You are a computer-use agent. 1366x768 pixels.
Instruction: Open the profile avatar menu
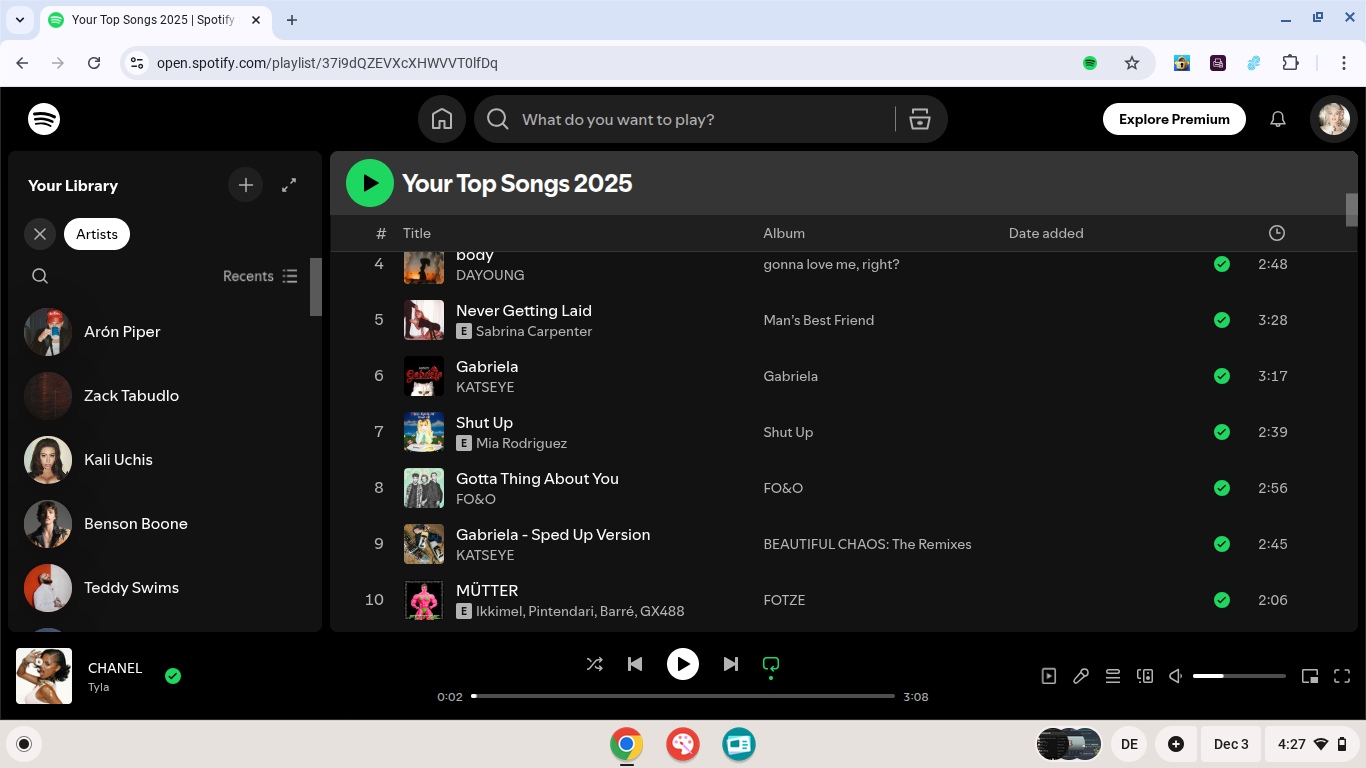click(1334, 119)
